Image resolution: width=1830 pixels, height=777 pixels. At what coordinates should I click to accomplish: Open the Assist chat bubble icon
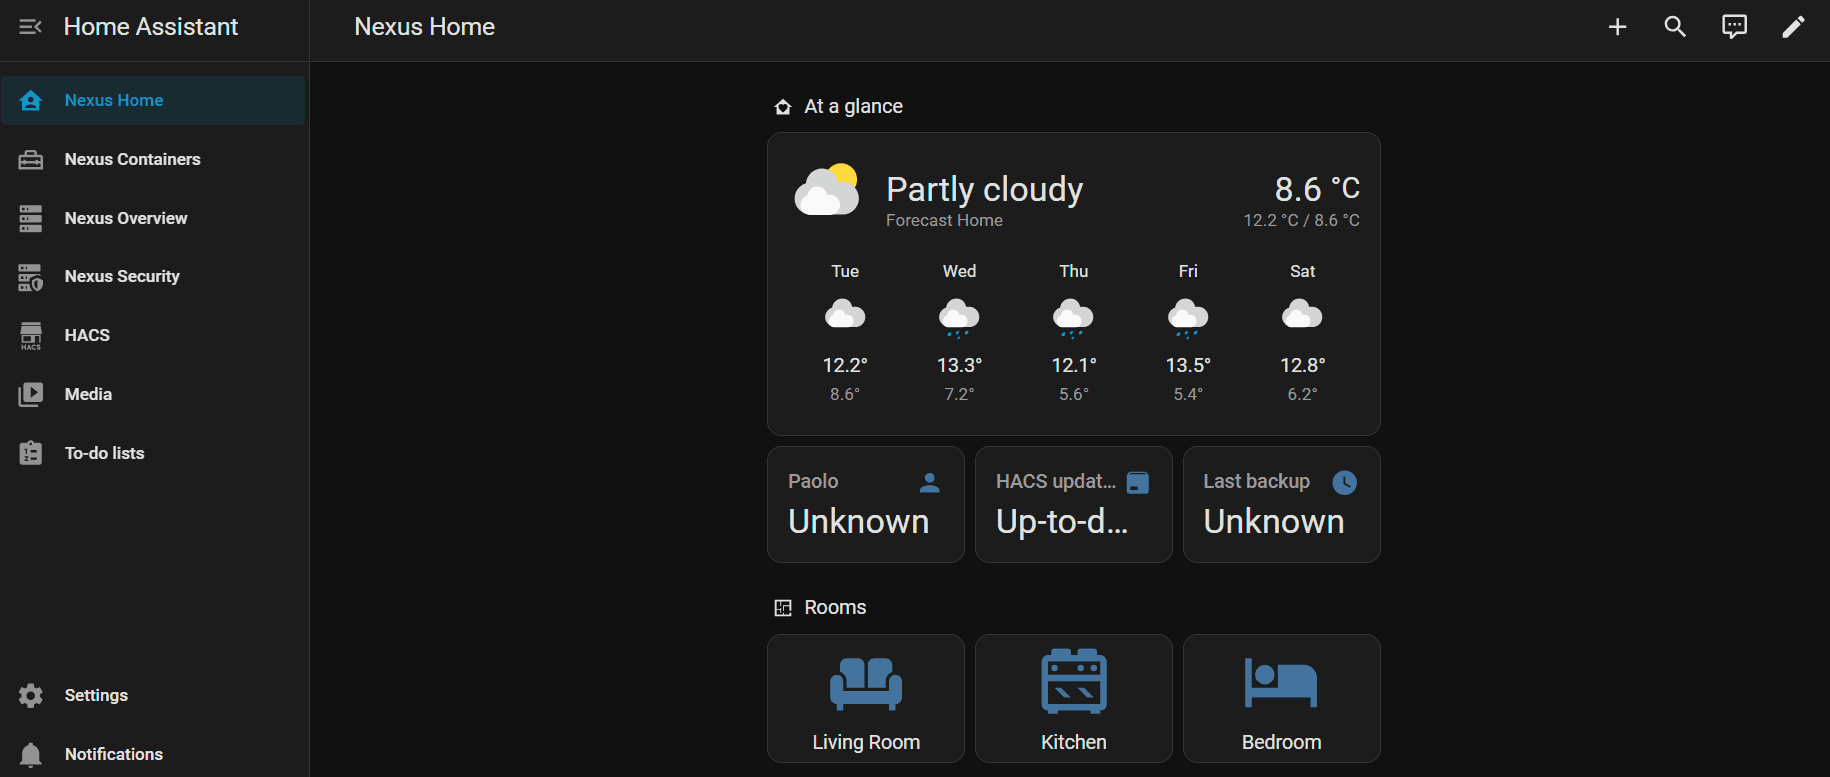tap(1734, 27)
